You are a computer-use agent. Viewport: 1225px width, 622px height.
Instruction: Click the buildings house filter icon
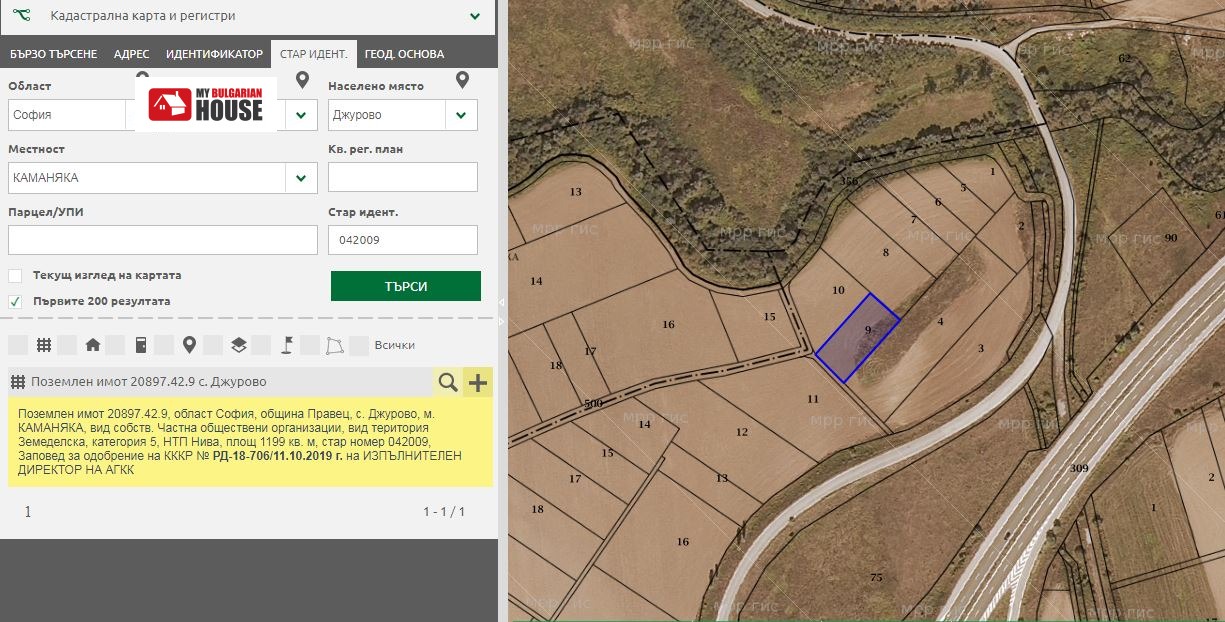[93, 345]
